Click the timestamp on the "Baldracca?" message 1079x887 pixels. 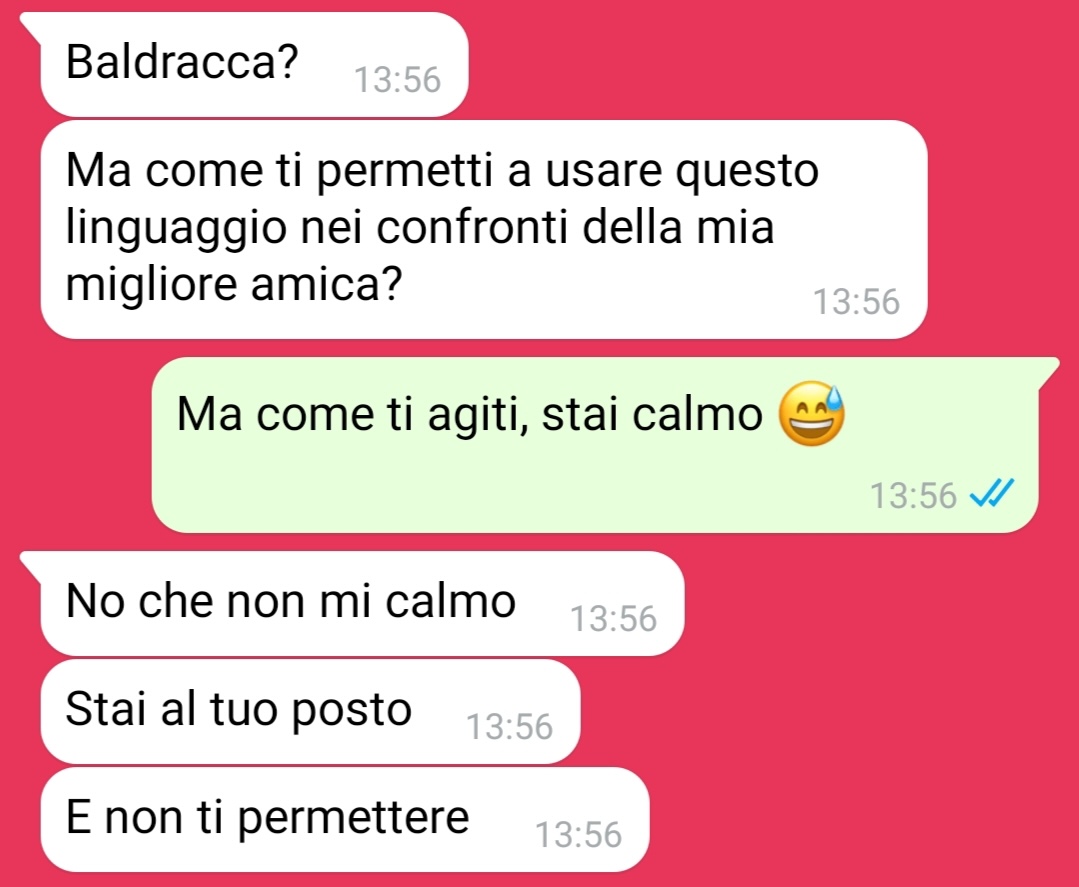(397, 80)
